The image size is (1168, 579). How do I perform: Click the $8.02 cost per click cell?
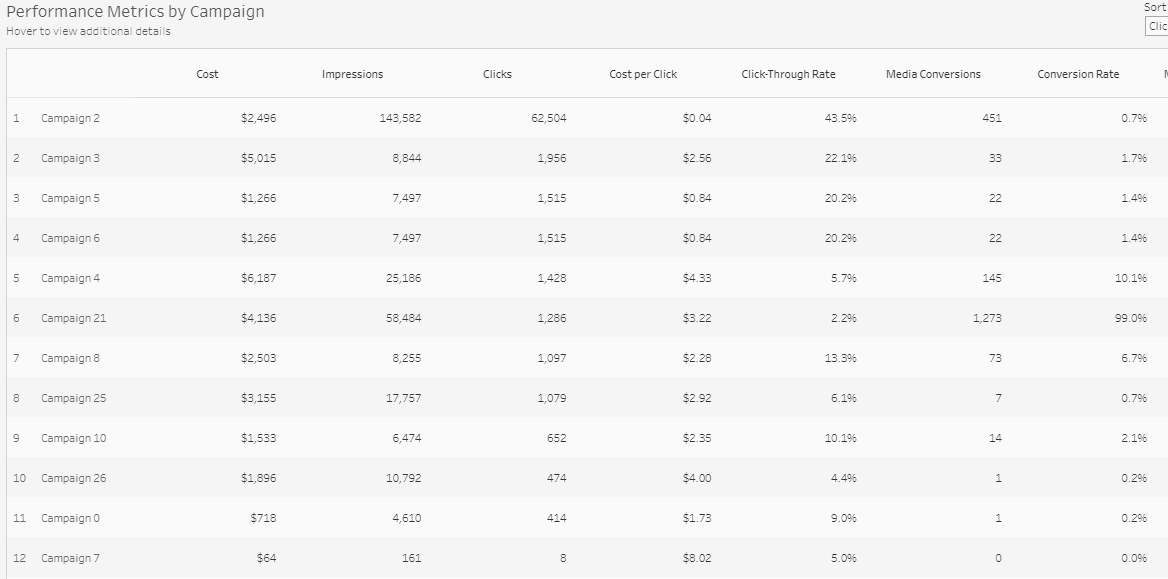(696, 558)
